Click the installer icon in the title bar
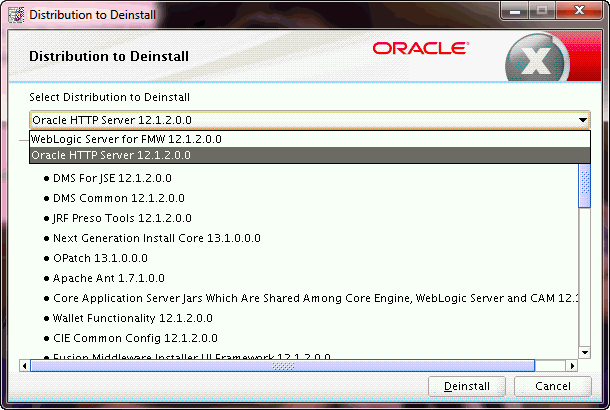Viewport: 610px width, 410px height. [16, 15]
